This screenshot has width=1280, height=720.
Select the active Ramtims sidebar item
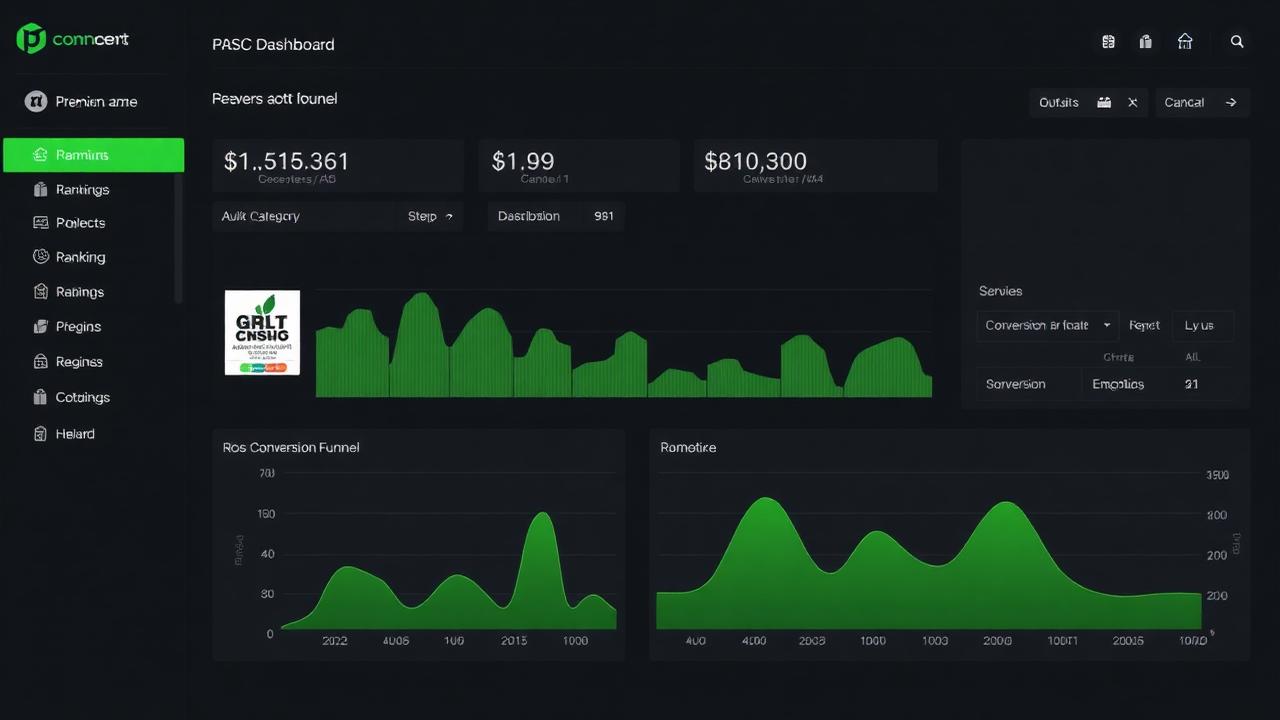tap(94, 155)
